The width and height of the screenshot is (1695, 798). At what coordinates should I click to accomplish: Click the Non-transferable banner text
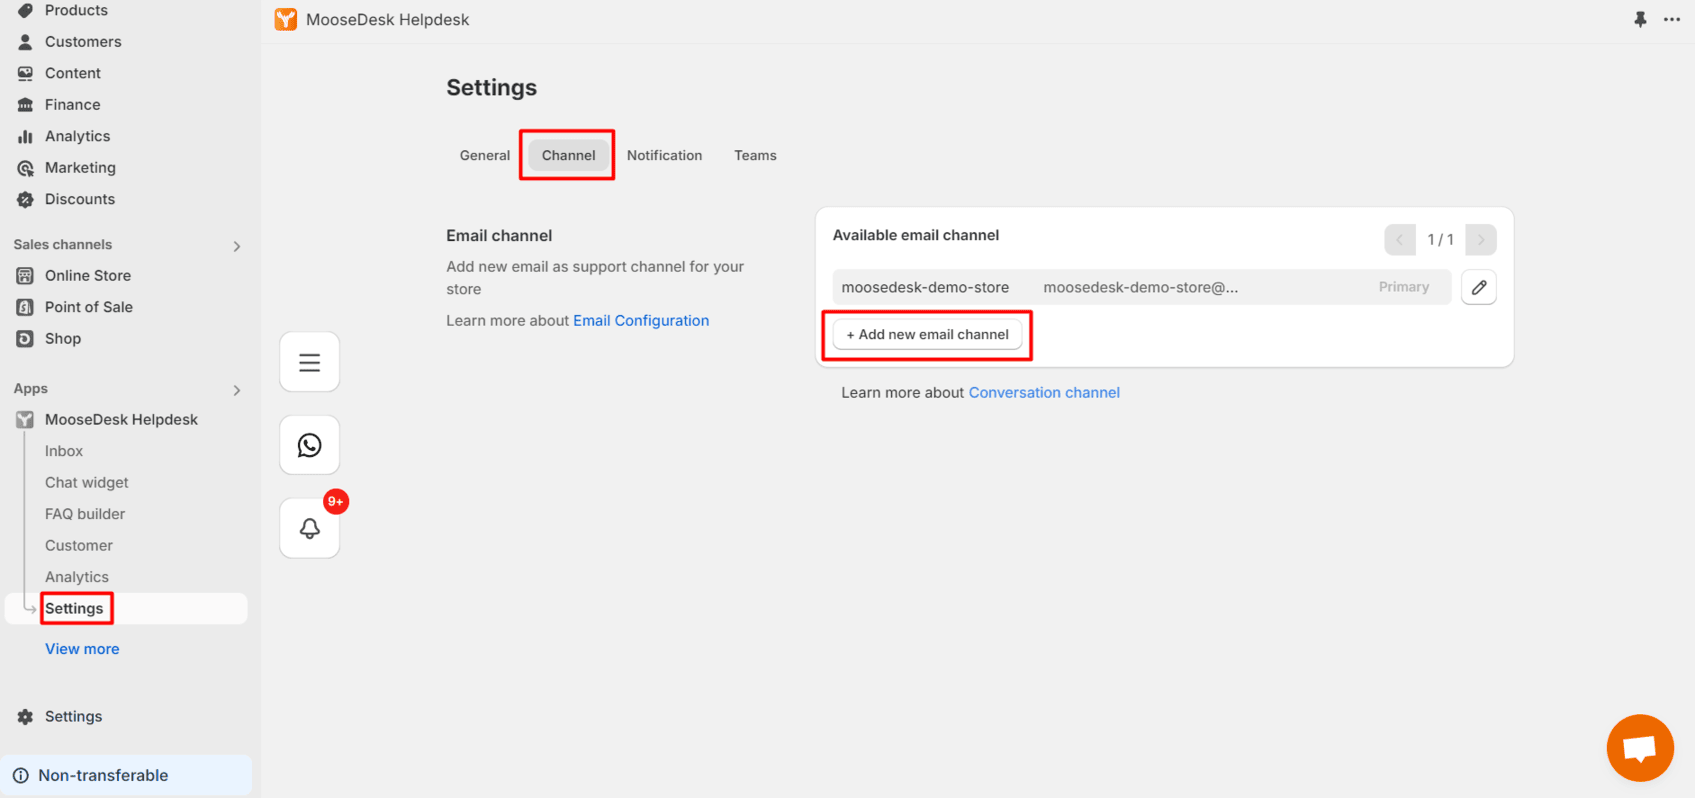(x=103, y=776)
